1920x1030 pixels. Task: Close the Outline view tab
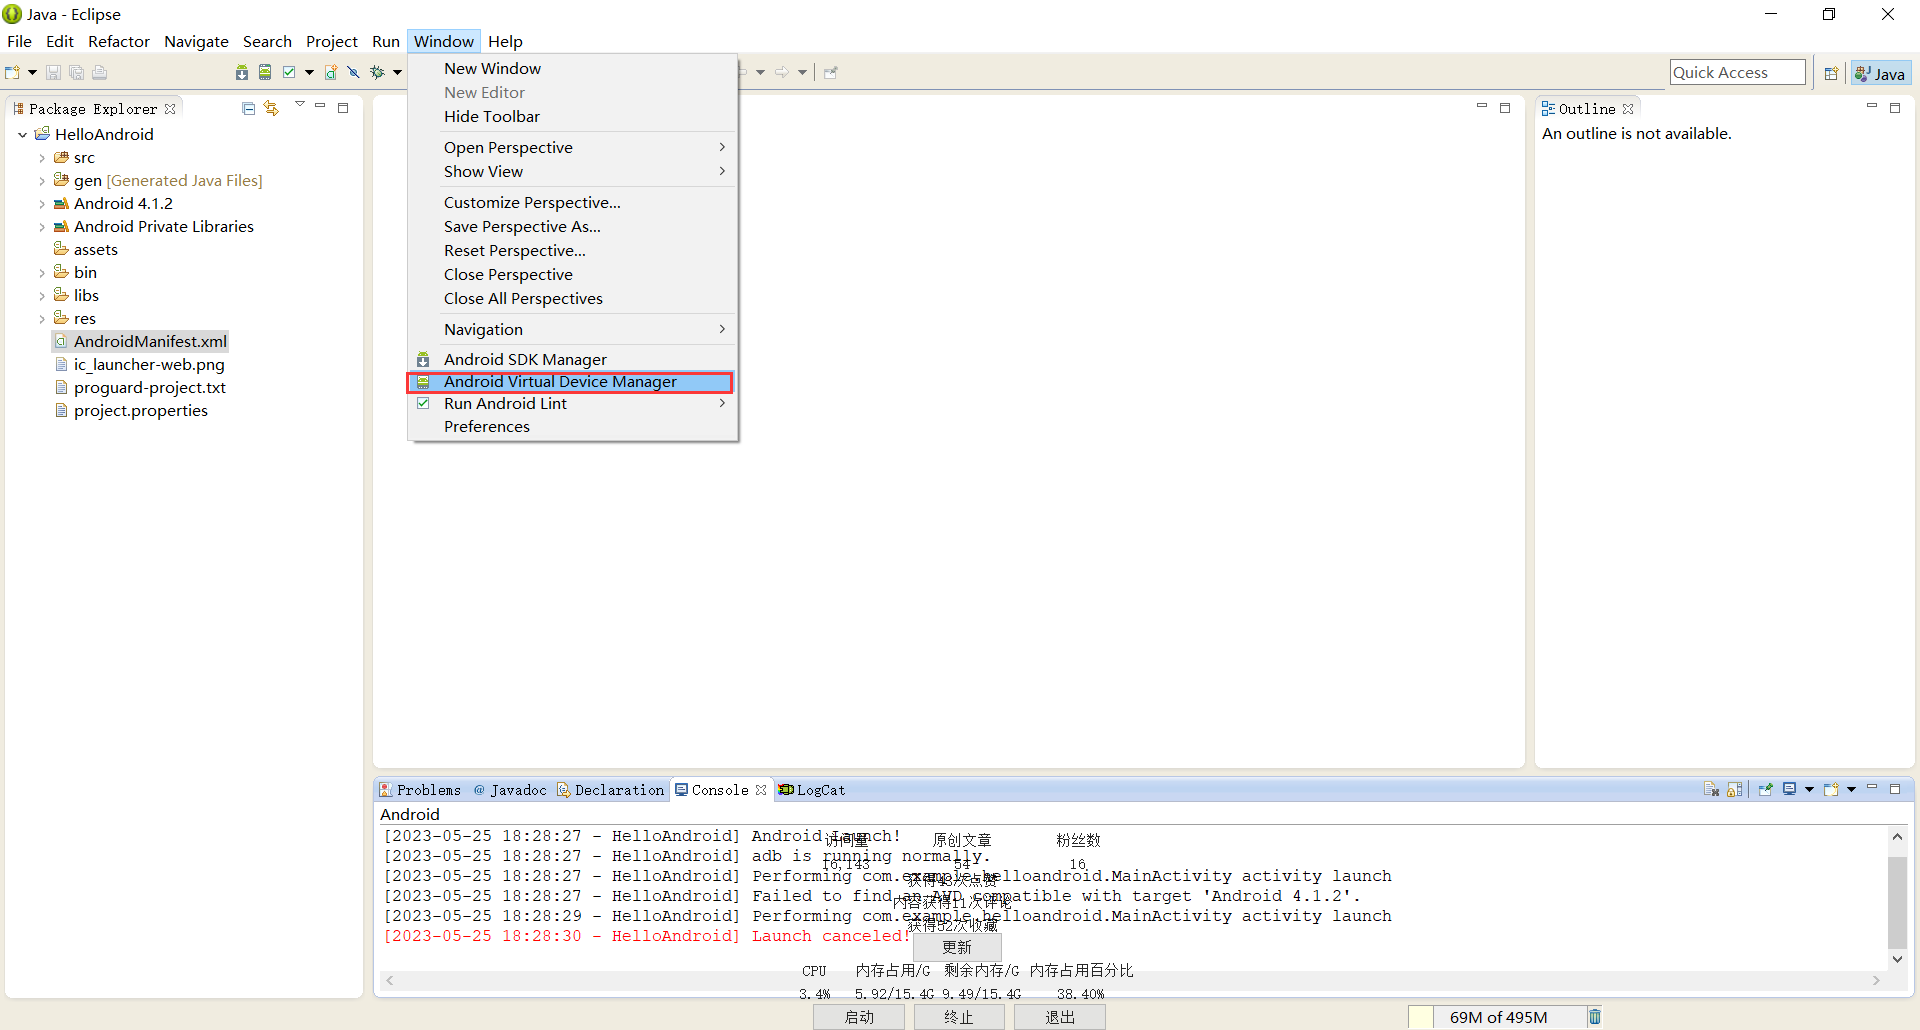pyautogui.click(x=1628, y=109)
